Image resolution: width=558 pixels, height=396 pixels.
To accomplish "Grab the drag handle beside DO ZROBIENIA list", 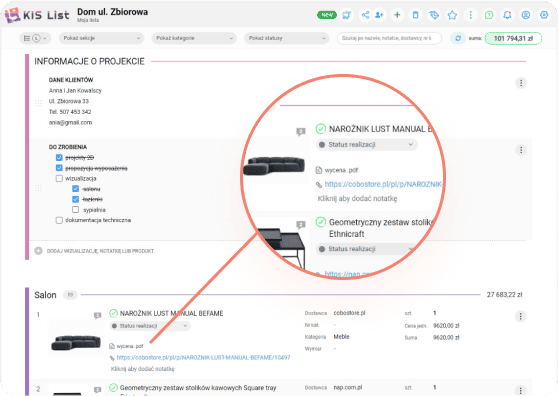I will 38,188.
